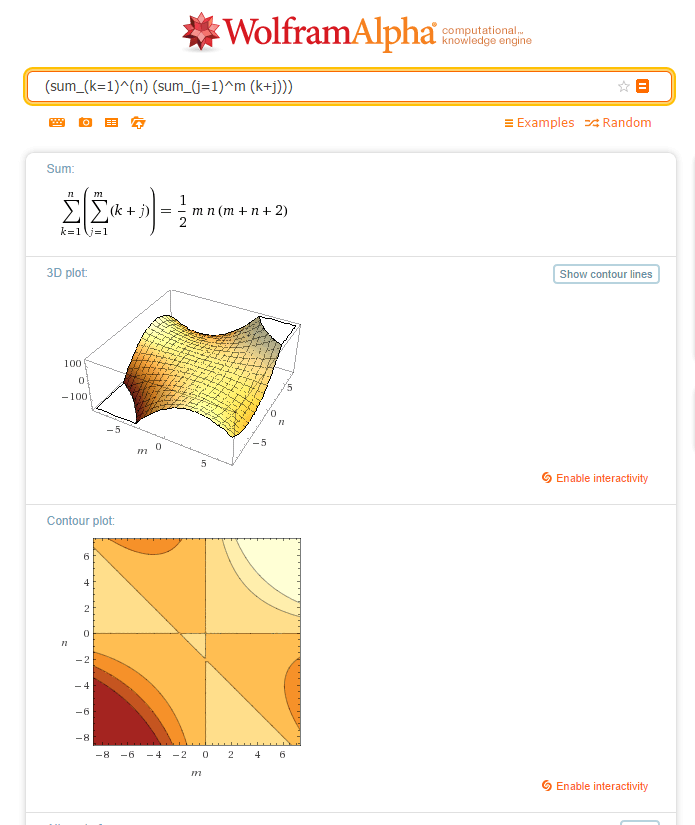Image resolution: width=695 pixels, height=825 pixels.
Task: Enable interactivity for the contour plot
Action: pos(595,786)
